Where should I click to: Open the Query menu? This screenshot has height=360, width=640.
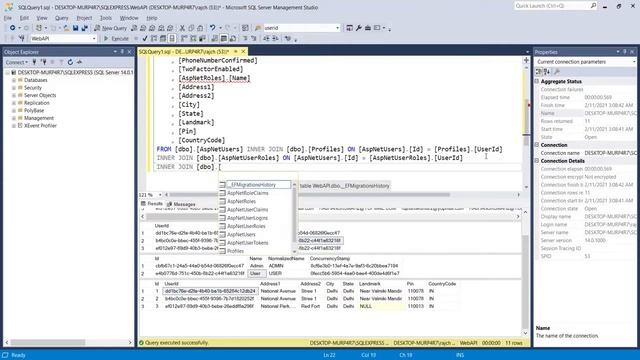pos(62,18)
